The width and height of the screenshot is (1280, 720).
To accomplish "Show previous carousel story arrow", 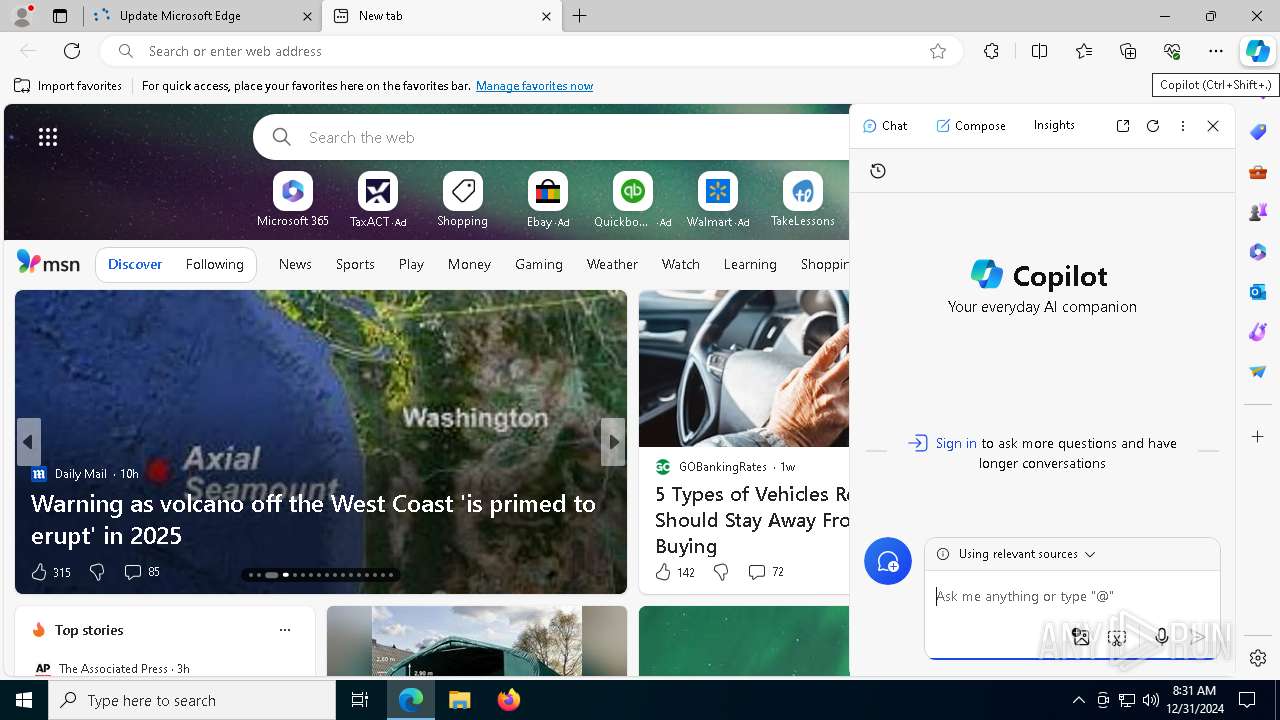I will coord(28,442).
